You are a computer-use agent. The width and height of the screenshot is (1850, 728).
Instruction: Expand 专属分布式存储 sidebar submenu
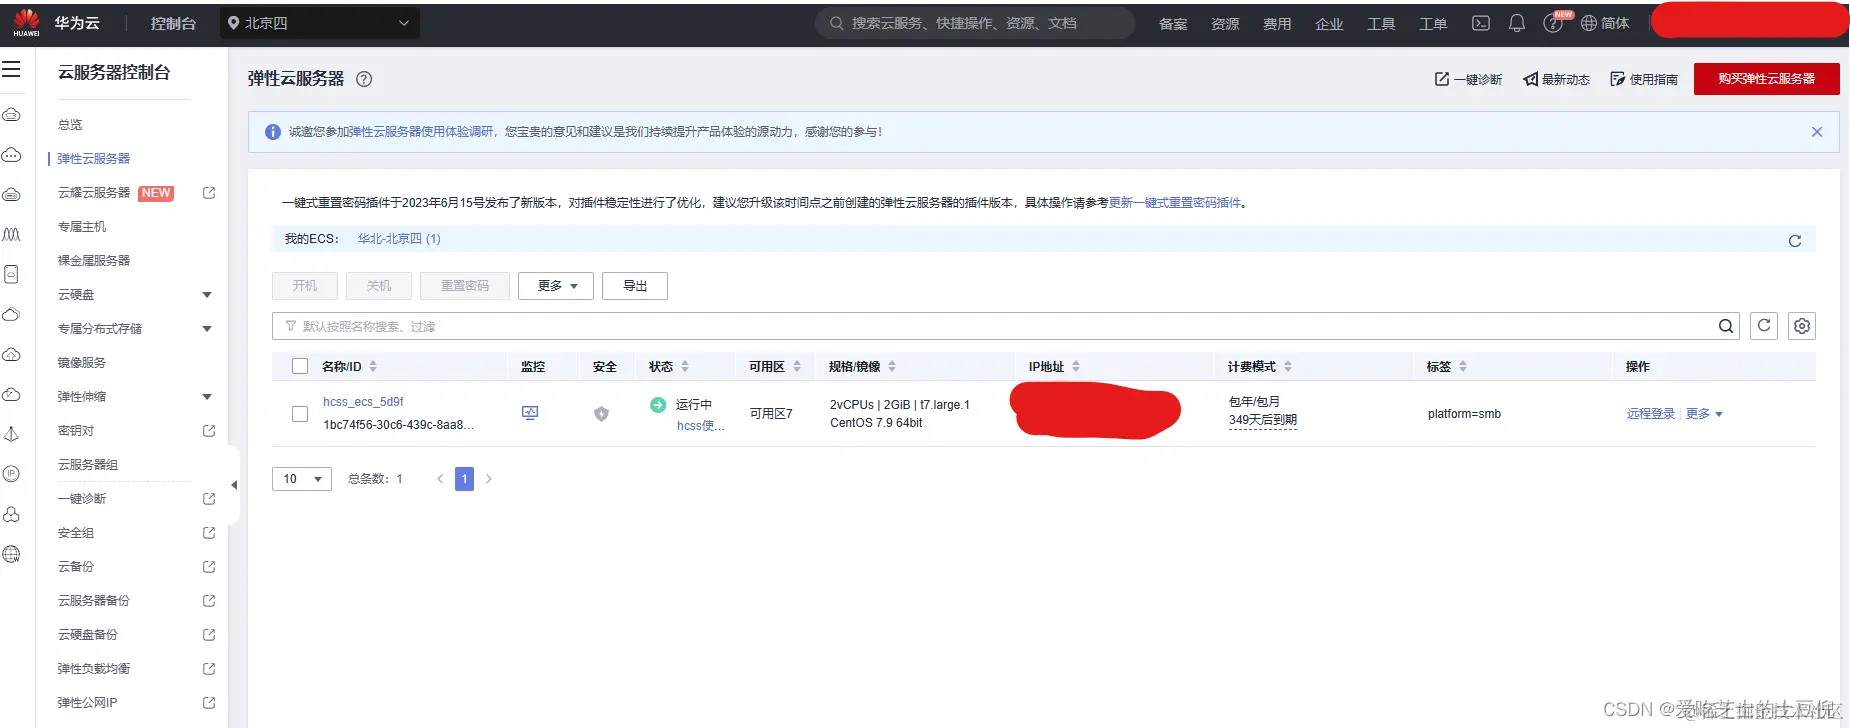coord(207,329)
